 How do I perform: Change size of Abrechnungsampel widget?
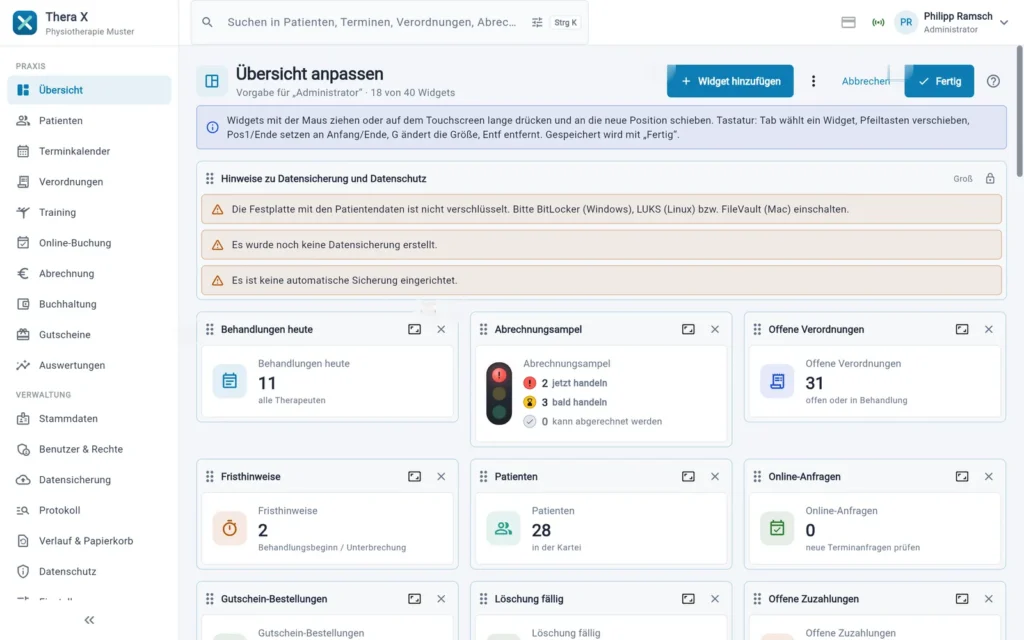(x=688, y=329)
